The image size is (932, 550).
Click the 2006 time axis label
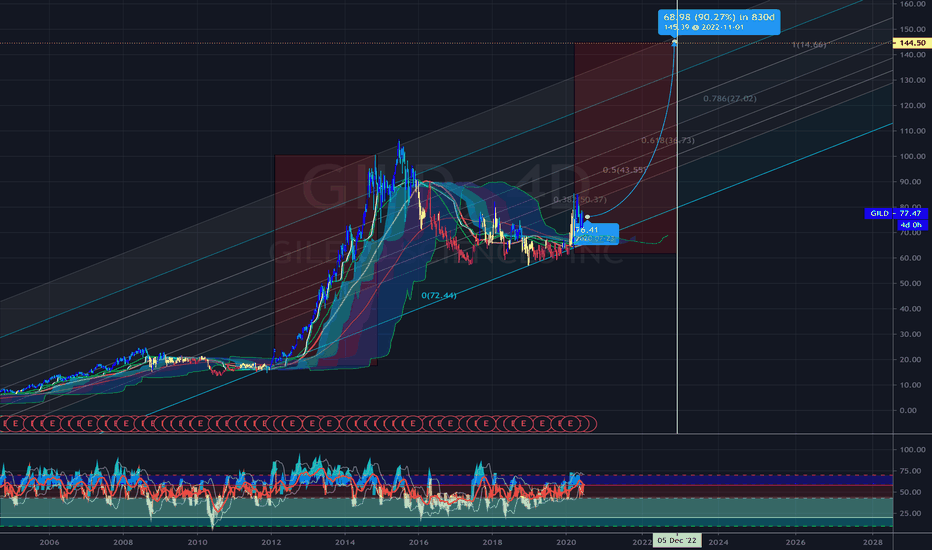49,542
